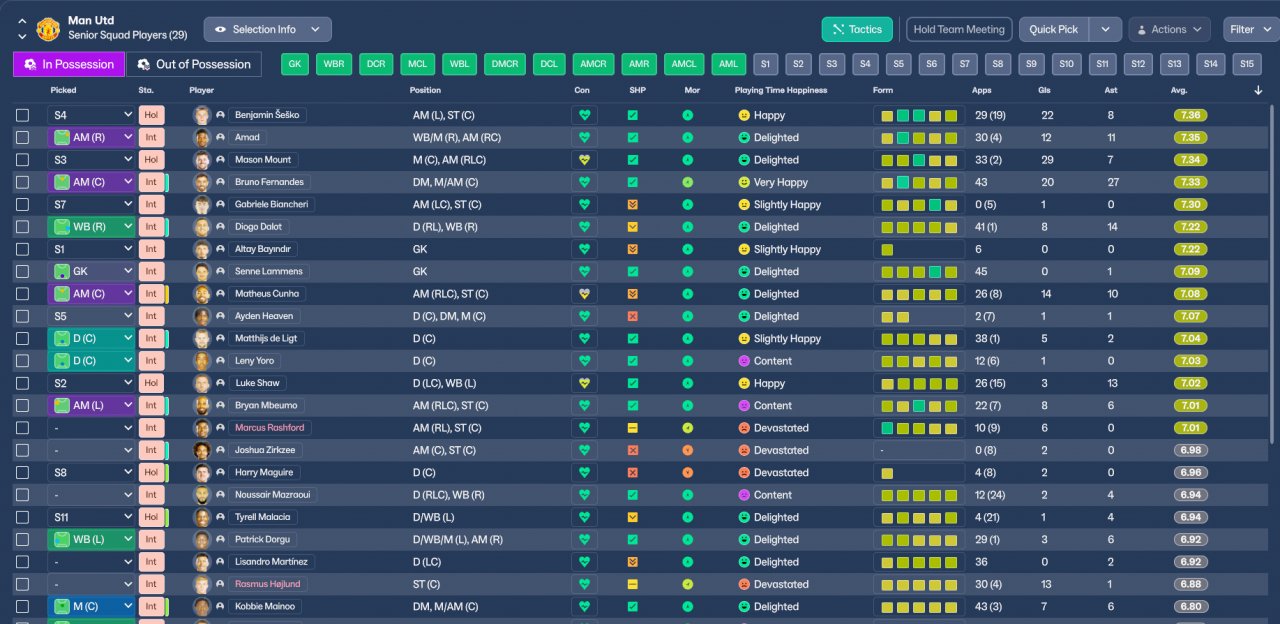
Task: Open the Tactics screen
Action: coord(857,29)
